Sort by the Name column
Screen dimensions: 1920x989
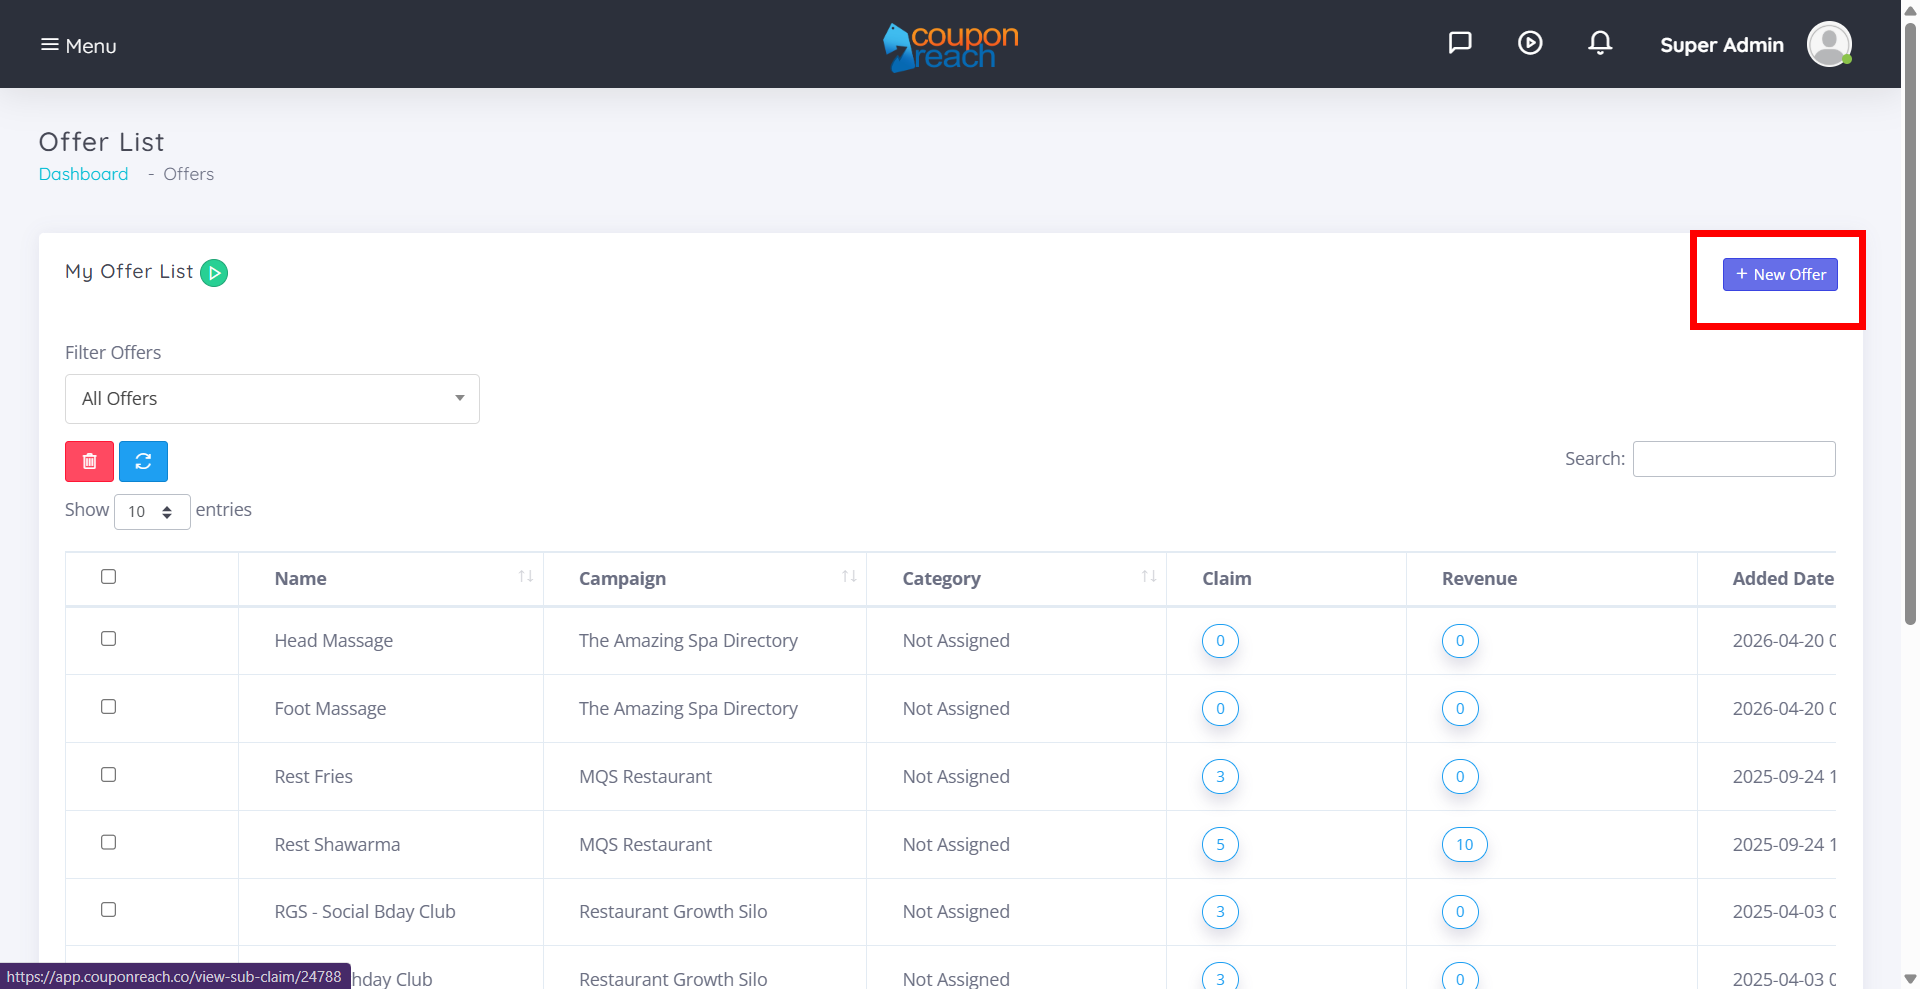pyautogui.click(x=391, y=579)
